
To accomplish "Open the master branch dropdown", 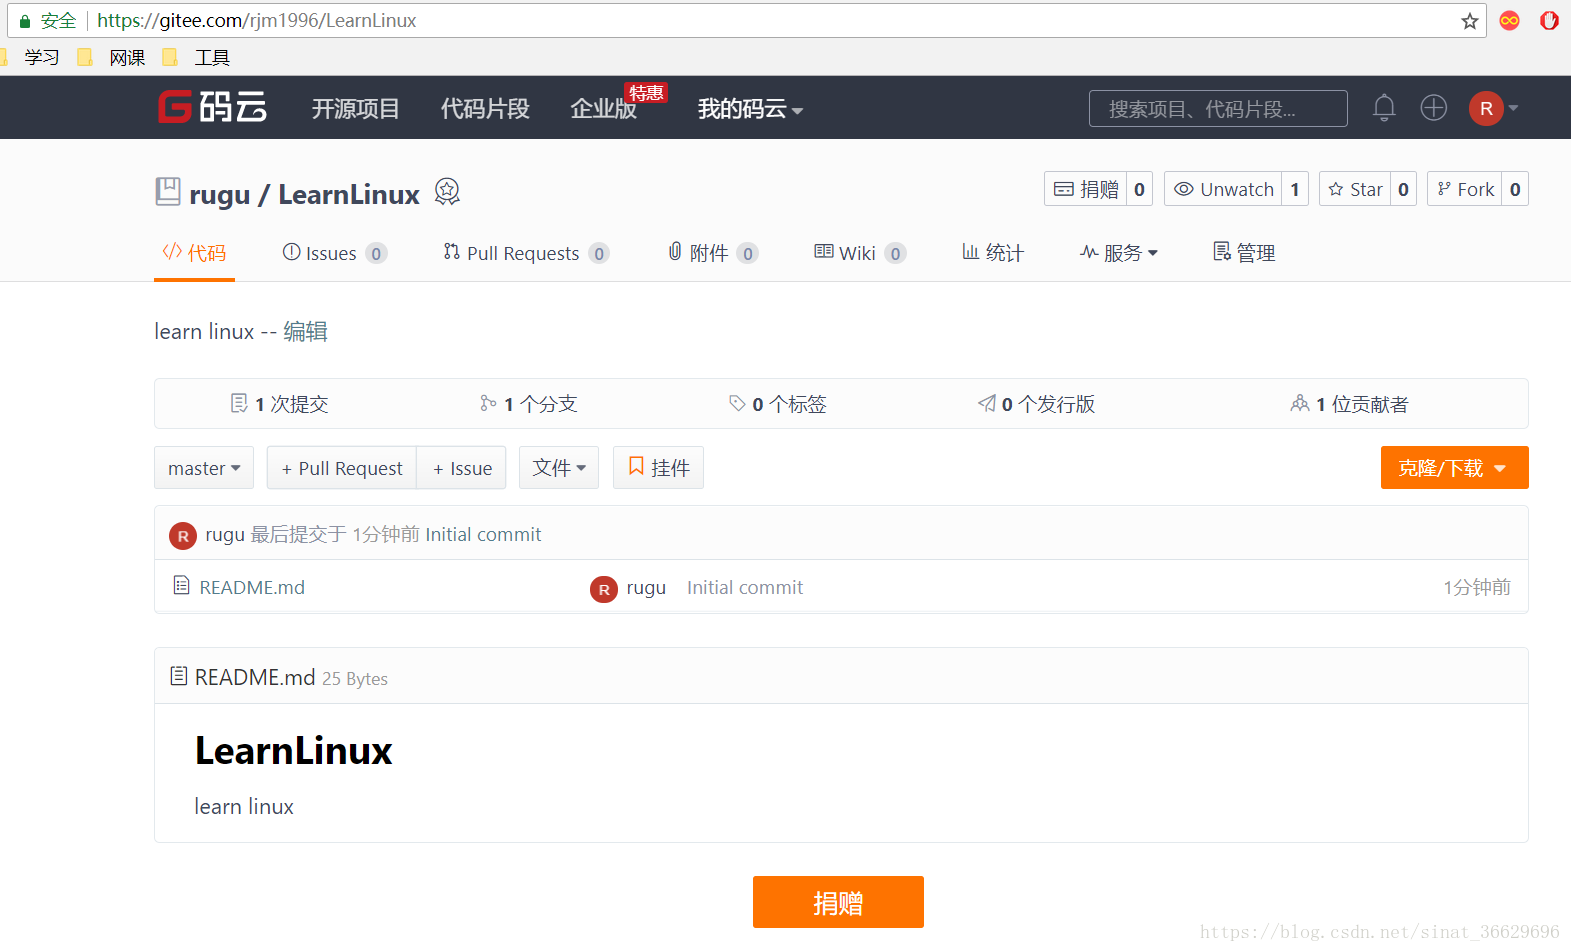I will pyautogui.click(x=204, y=468).
